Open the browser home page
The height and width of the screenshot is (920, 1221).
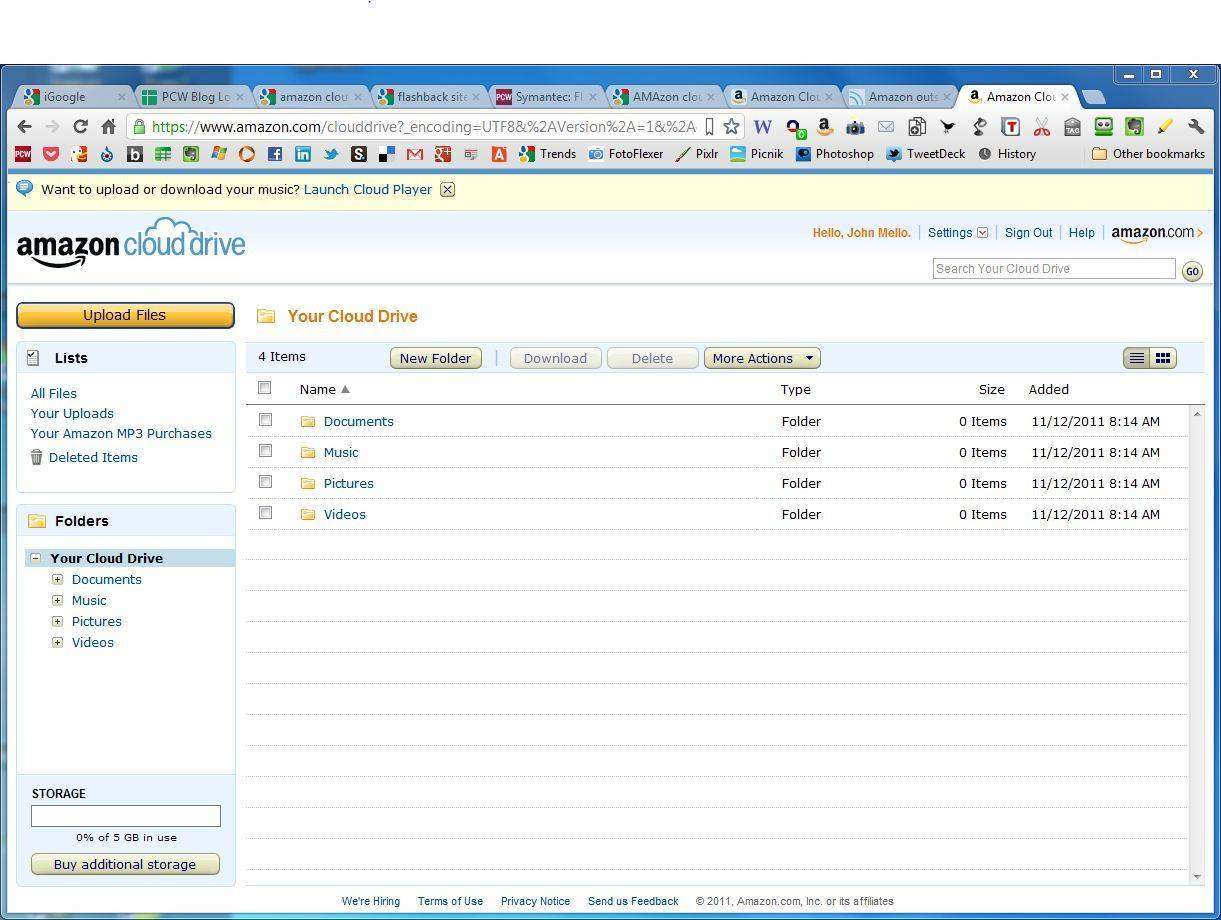(x=109, y=127)
